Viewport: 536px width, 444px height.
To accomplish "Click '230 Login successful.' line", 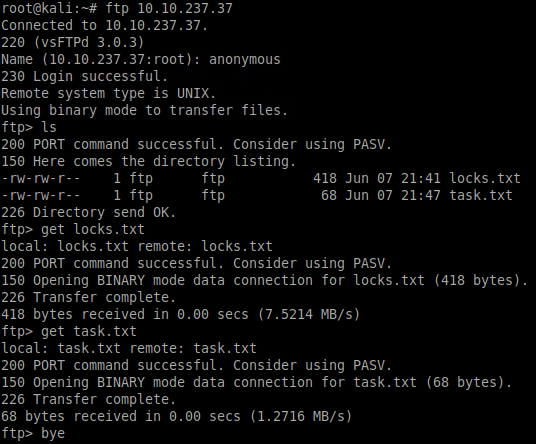I will click(x=84, y=77).
